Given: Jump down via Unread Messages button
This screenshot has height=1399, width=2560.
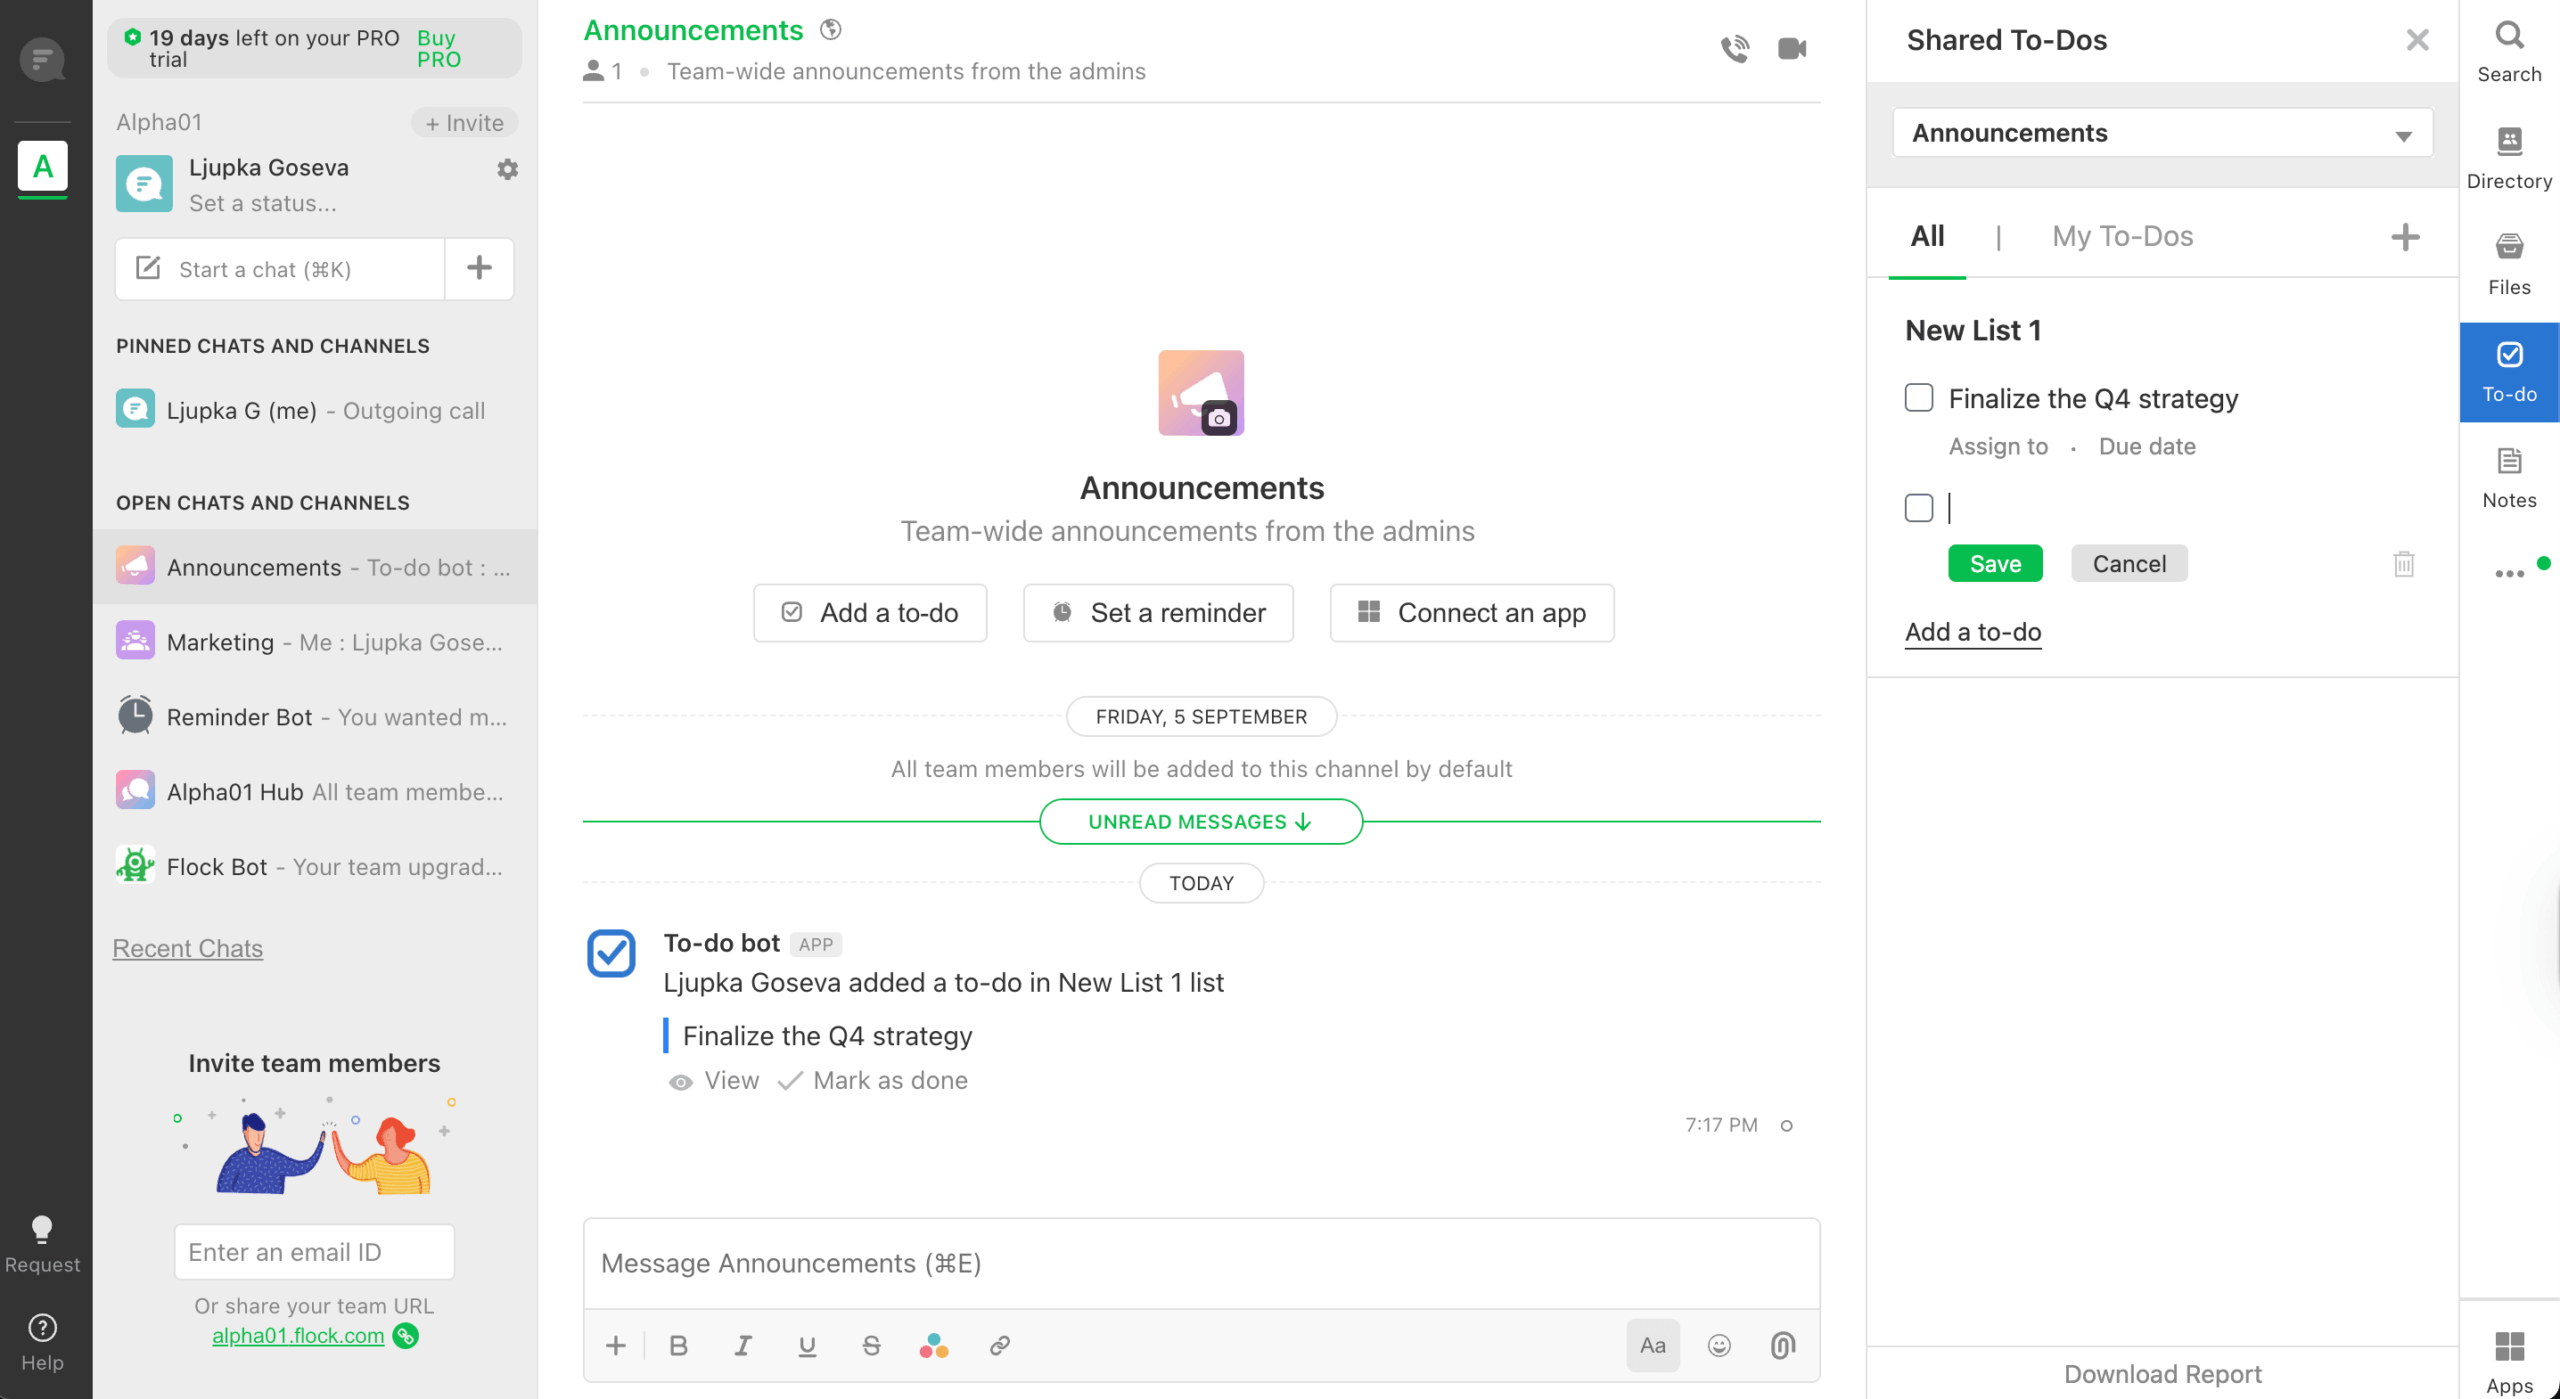Looking at the screenshot, I should [x=1201, y=822].
